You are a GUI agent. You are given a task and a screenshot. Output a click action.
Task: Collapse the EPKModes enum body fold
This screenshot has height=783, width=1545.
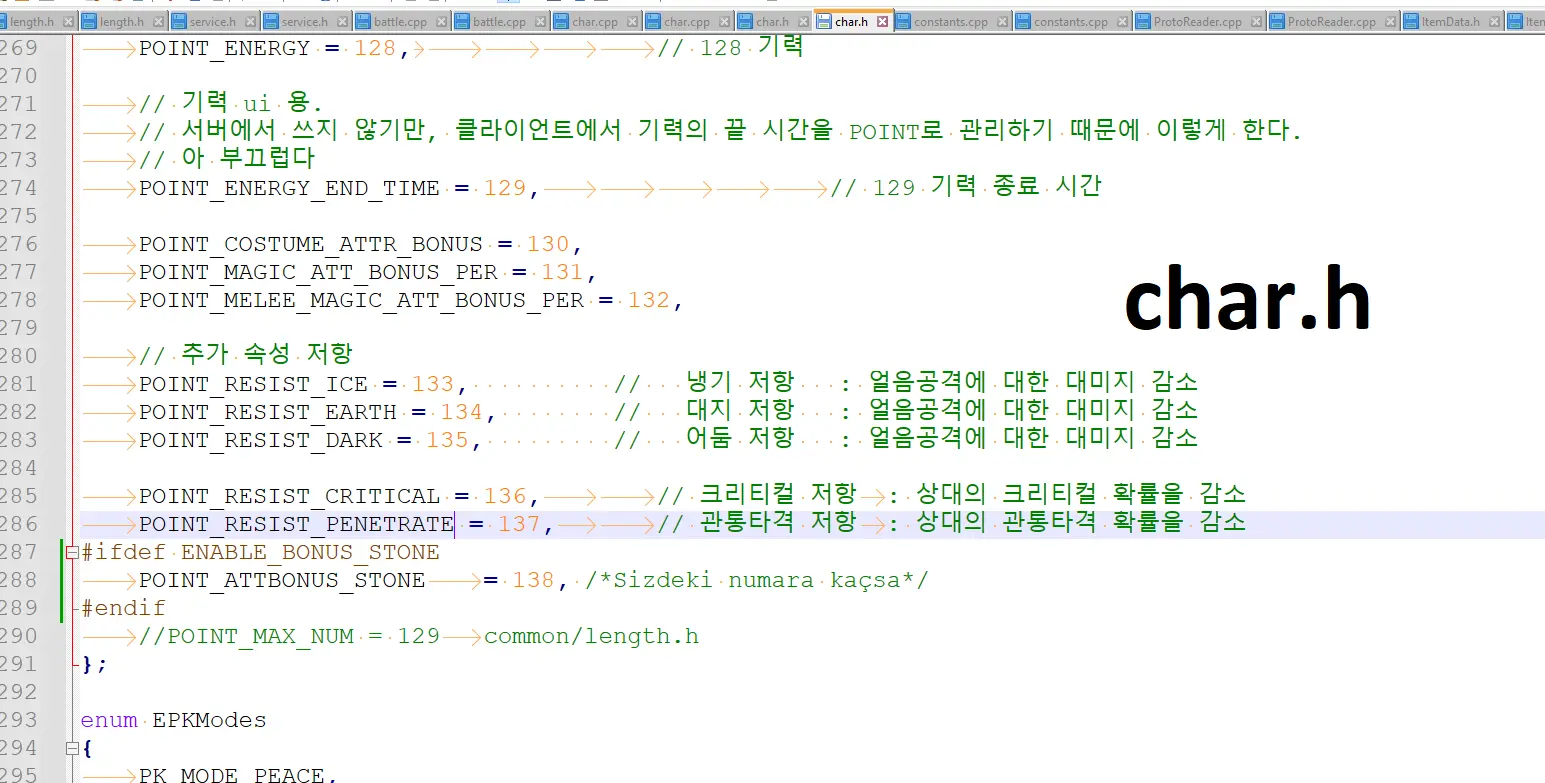(x=70, y=748)
